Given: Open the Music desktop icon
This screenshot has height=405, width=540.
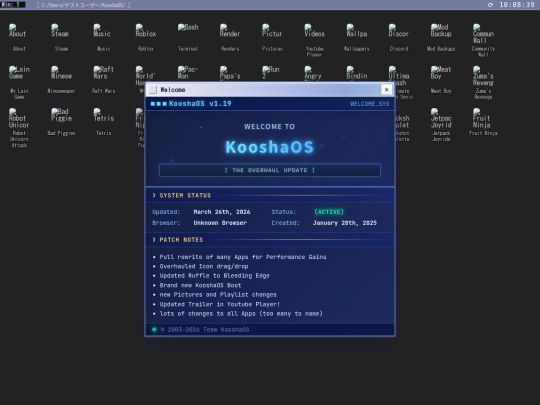Looking at the screenshot, I should click(x=103, y=38).
